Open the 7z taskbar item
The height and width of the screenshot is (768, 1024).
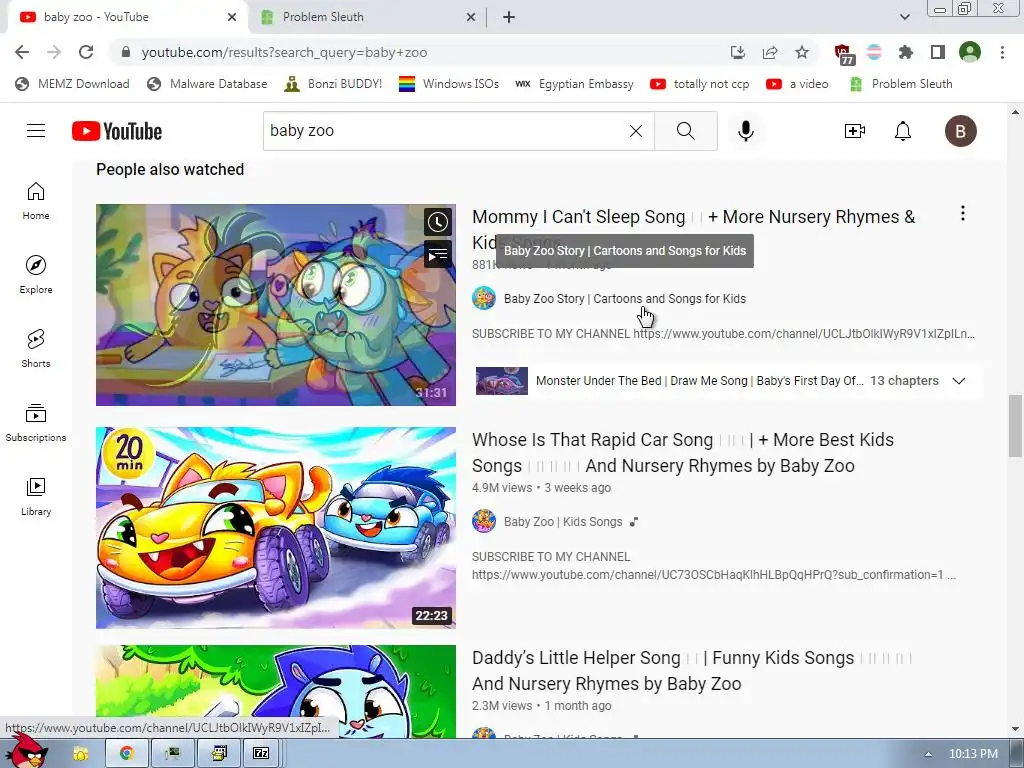tap(261, 753)
